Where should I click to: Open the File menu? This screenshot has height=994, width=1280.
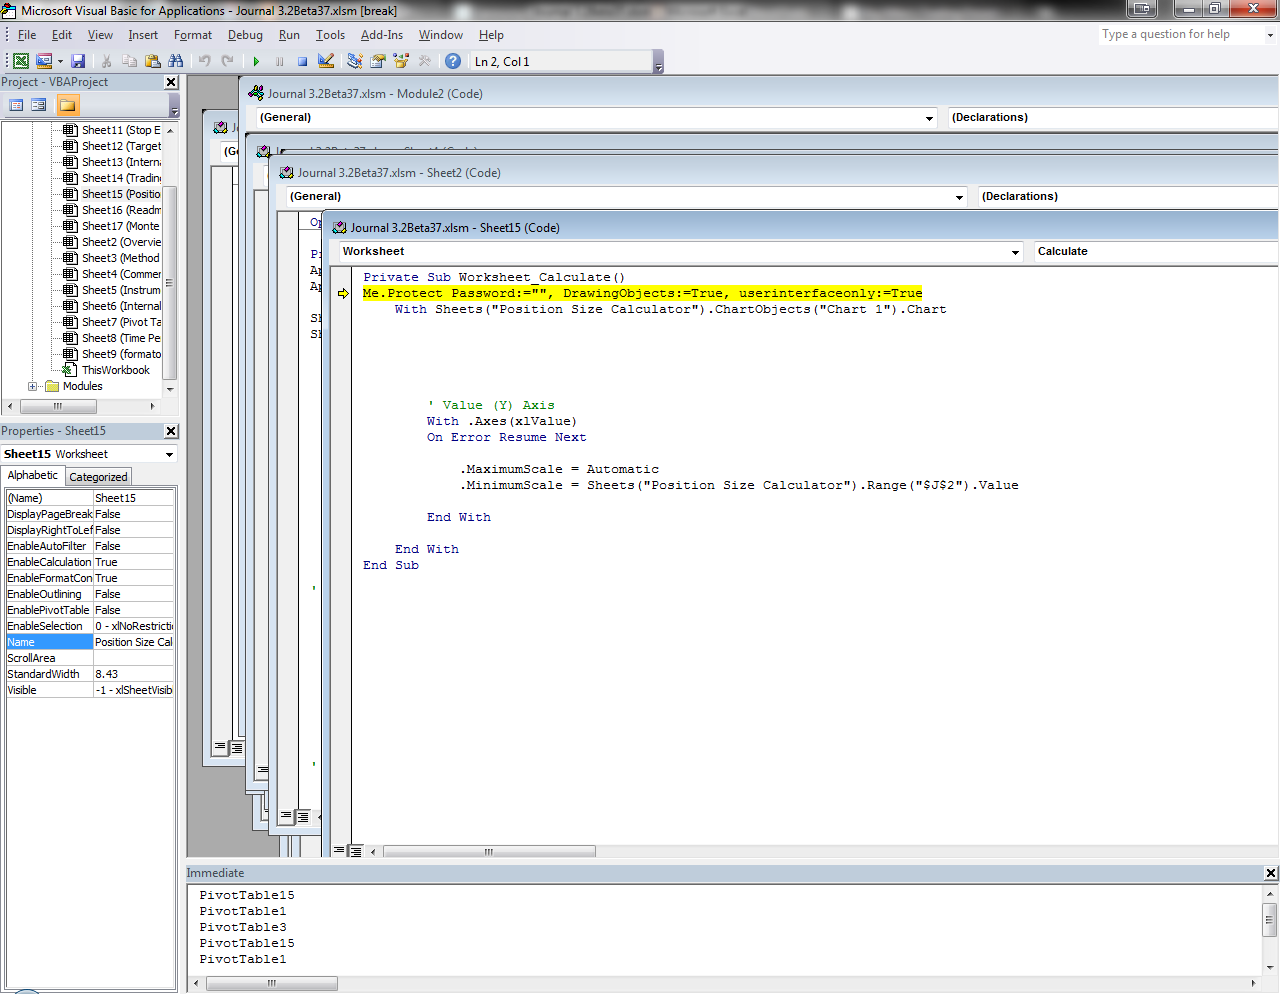click(27, 35)
